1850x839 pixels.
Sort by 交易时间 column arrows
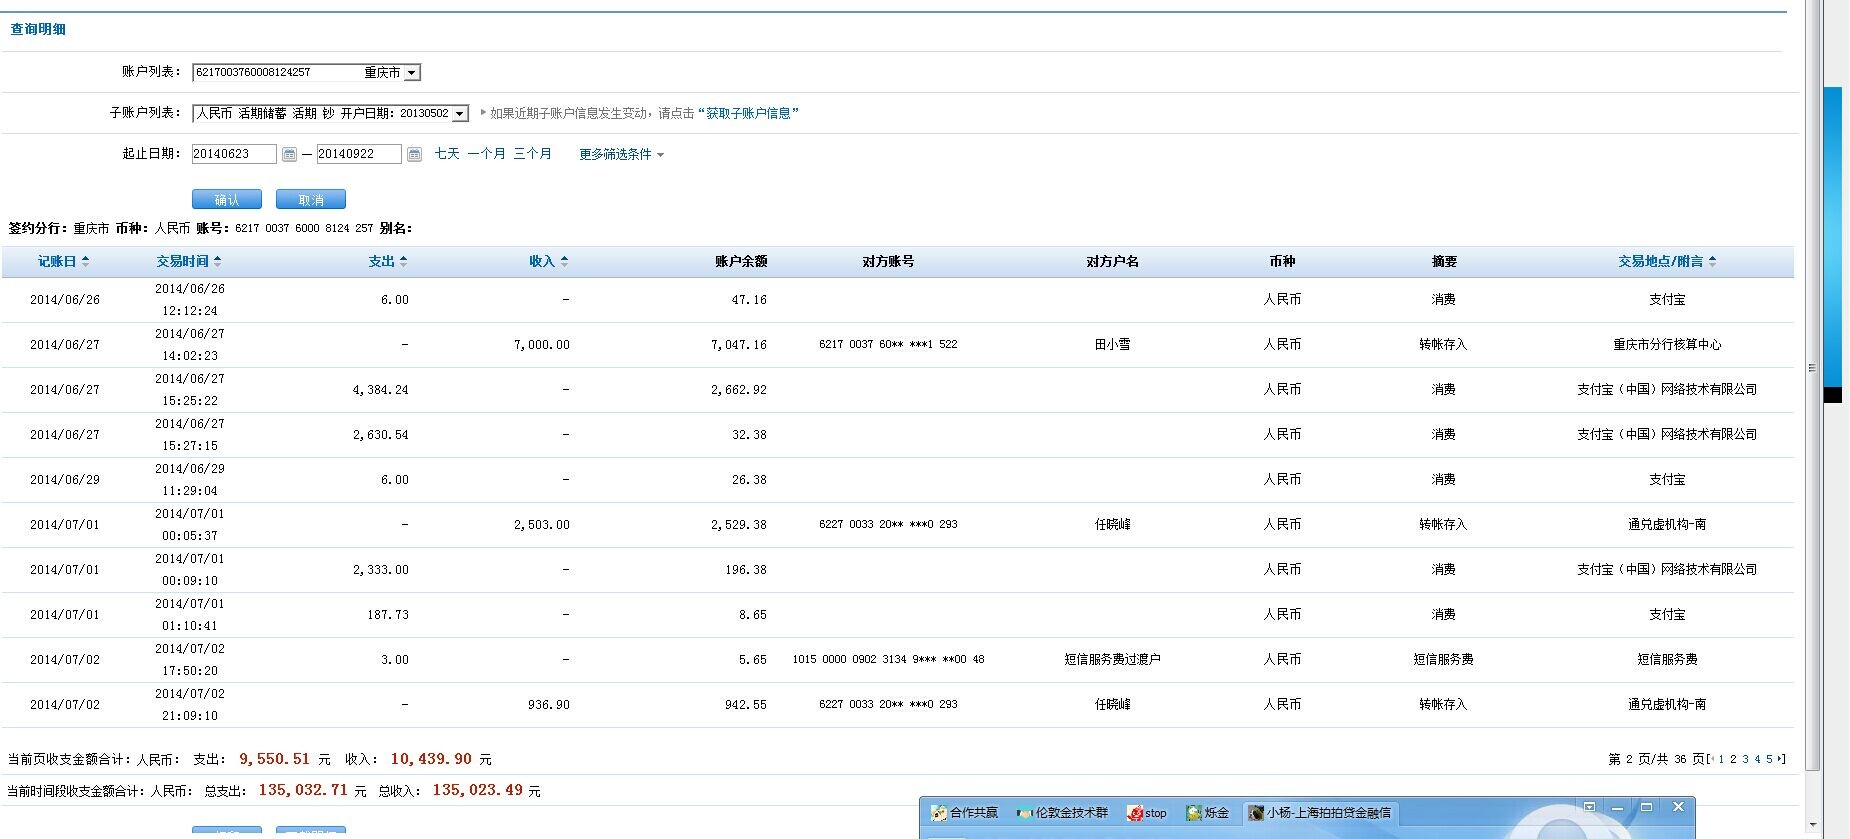tap(218, 261)
